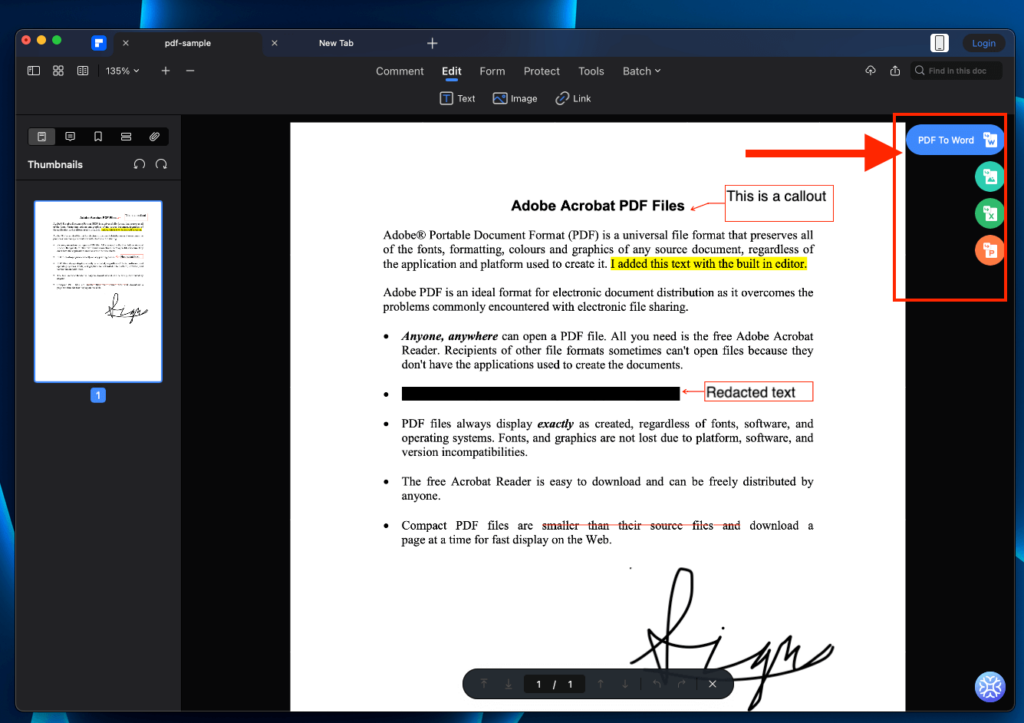Click the Find in this doc search field

[x=956, y=71]
